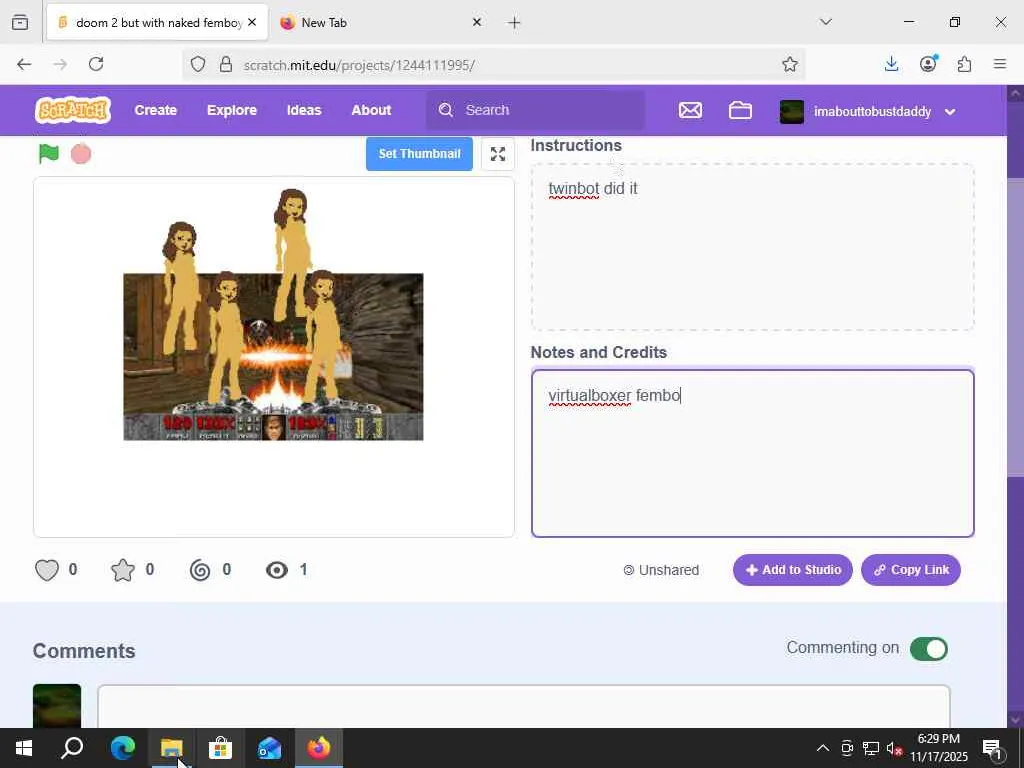The image size is (1024, 768).
Task: Click the star favorite icon
Action: click(x=123, y=570)
